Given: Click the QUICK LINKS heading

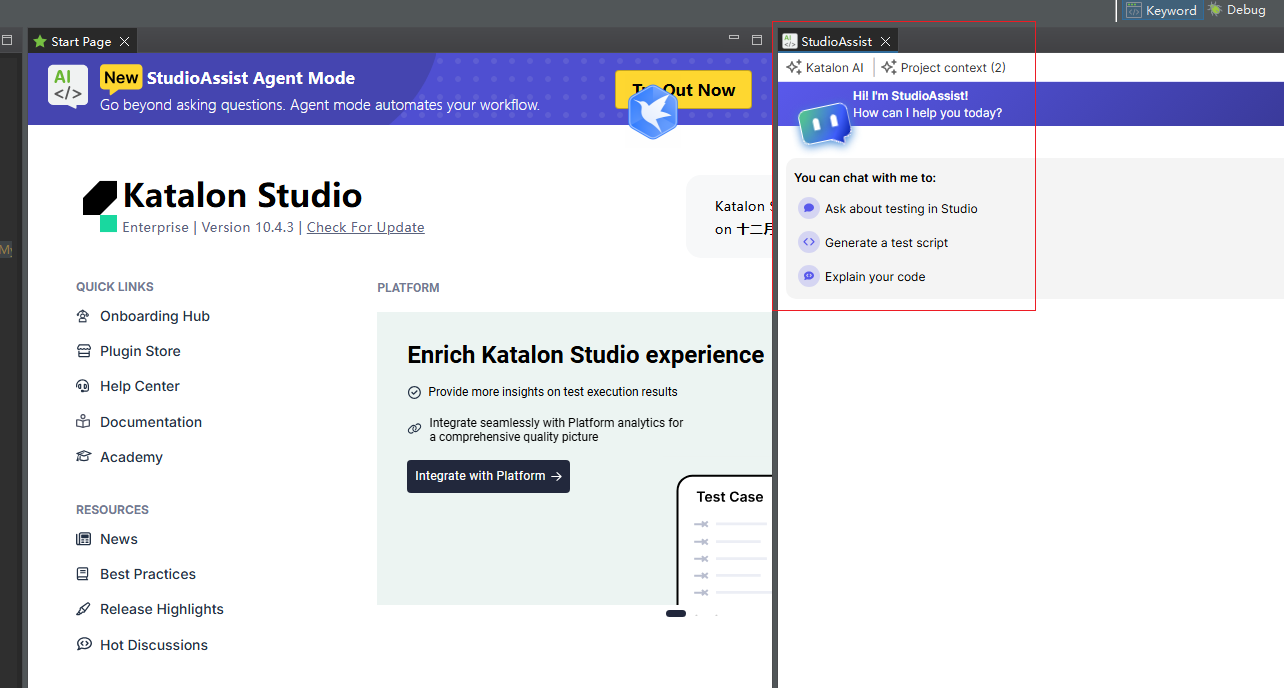Looking at the screenshot, I should [x=115, y=287].
